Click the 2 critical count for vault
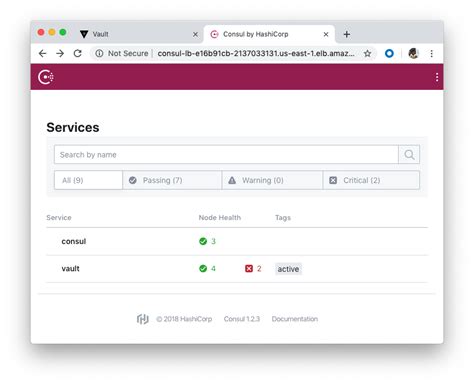This screenshot has height=384, width=474. tap(259, 268)
